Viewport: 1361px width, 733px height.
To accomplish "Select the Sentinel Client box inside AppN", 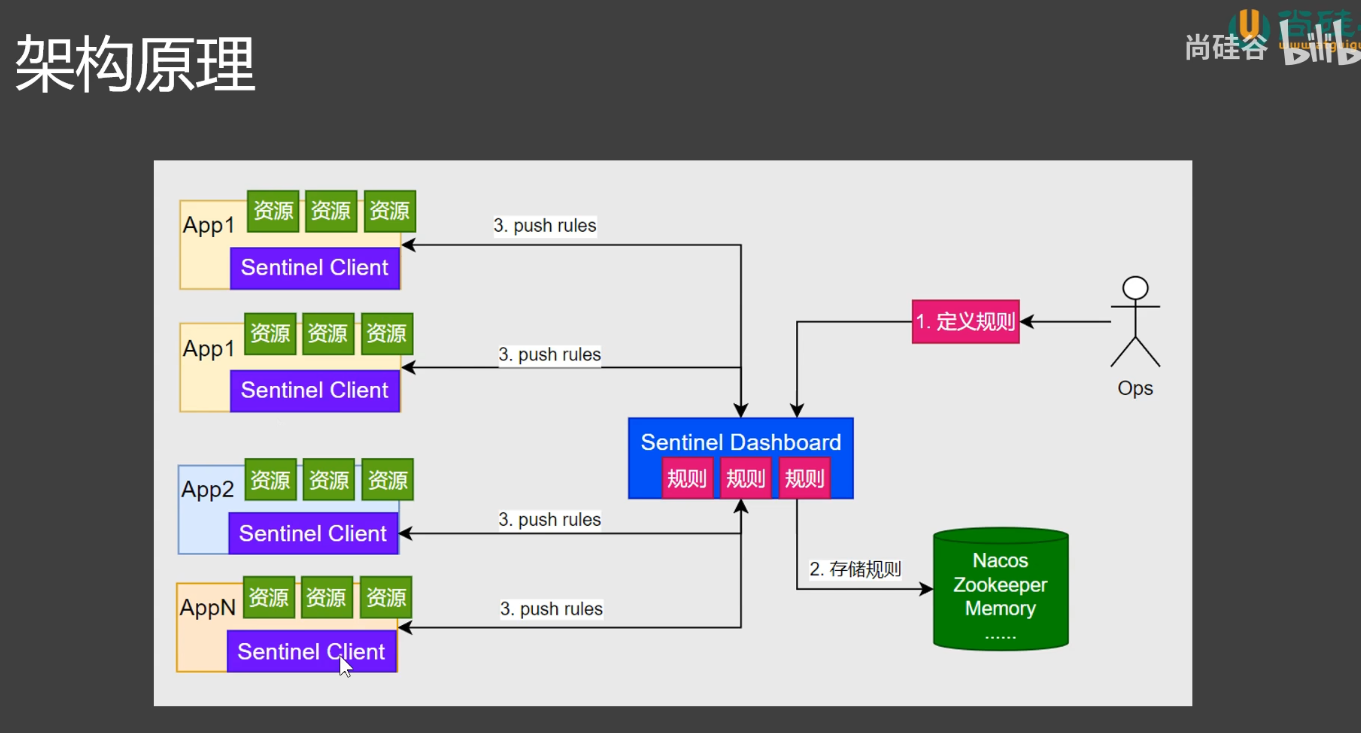I will (312, 652).
